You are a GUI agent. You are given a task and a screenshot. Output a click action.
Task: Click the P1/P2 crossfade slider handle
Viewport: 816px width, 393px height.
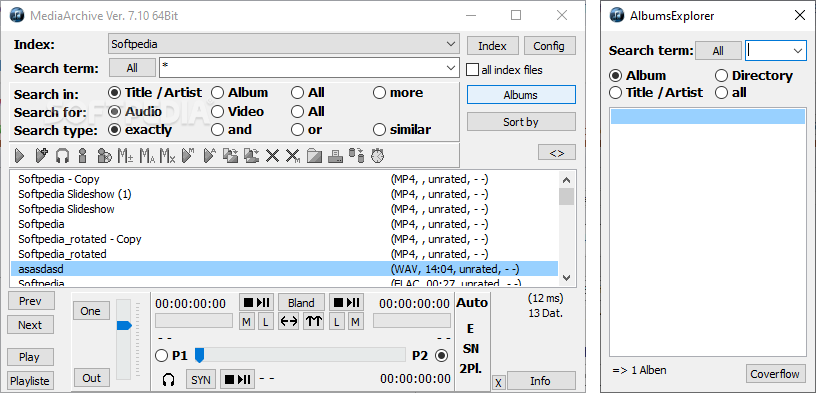point(199,356)
